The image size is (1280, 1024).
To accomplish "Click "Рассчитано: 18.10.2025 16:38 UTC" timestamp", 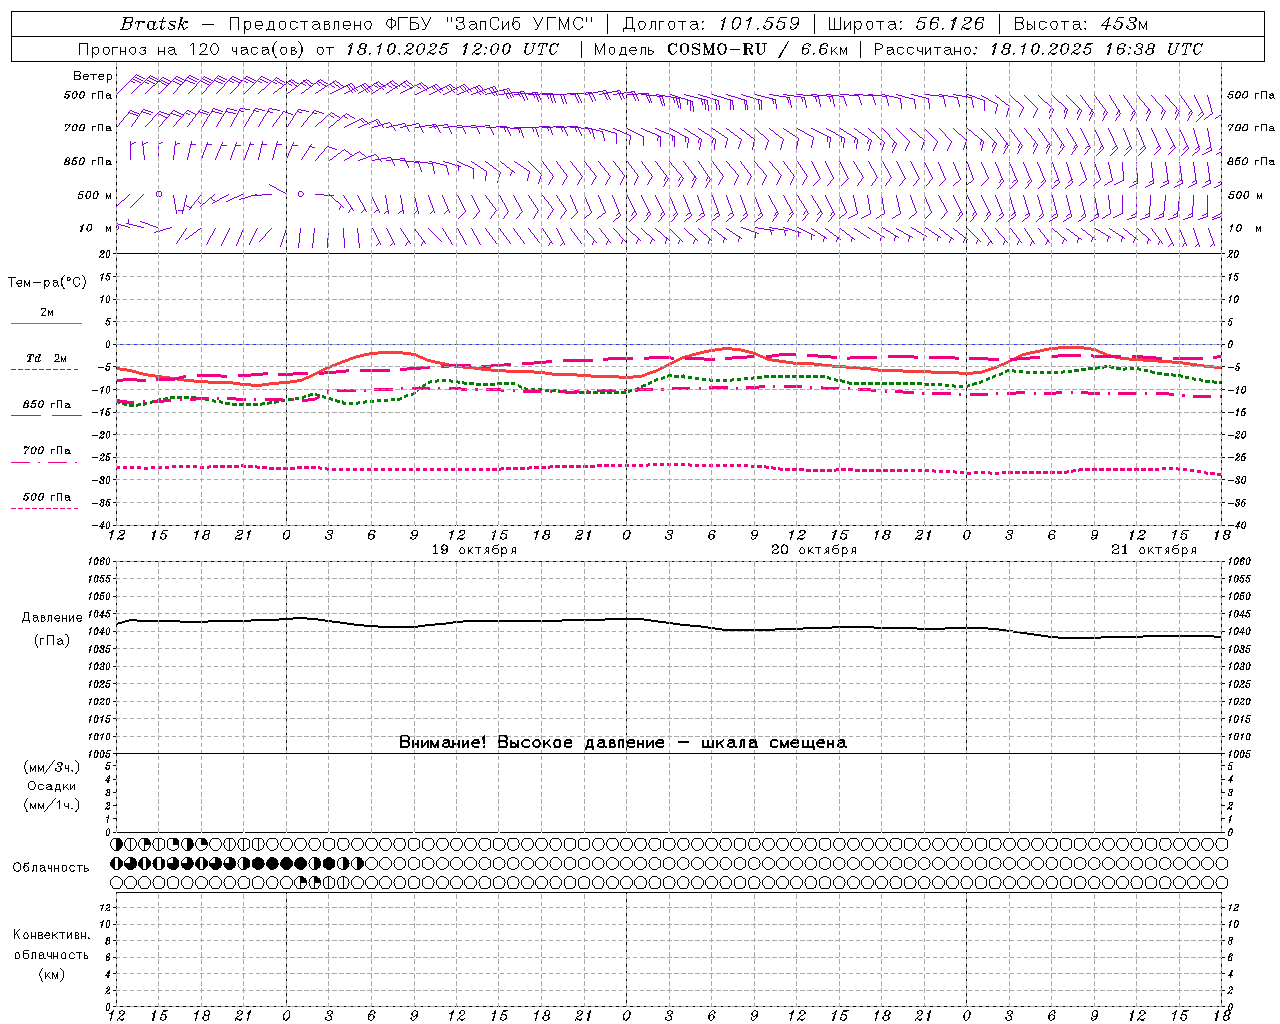I will [1038, 49].
